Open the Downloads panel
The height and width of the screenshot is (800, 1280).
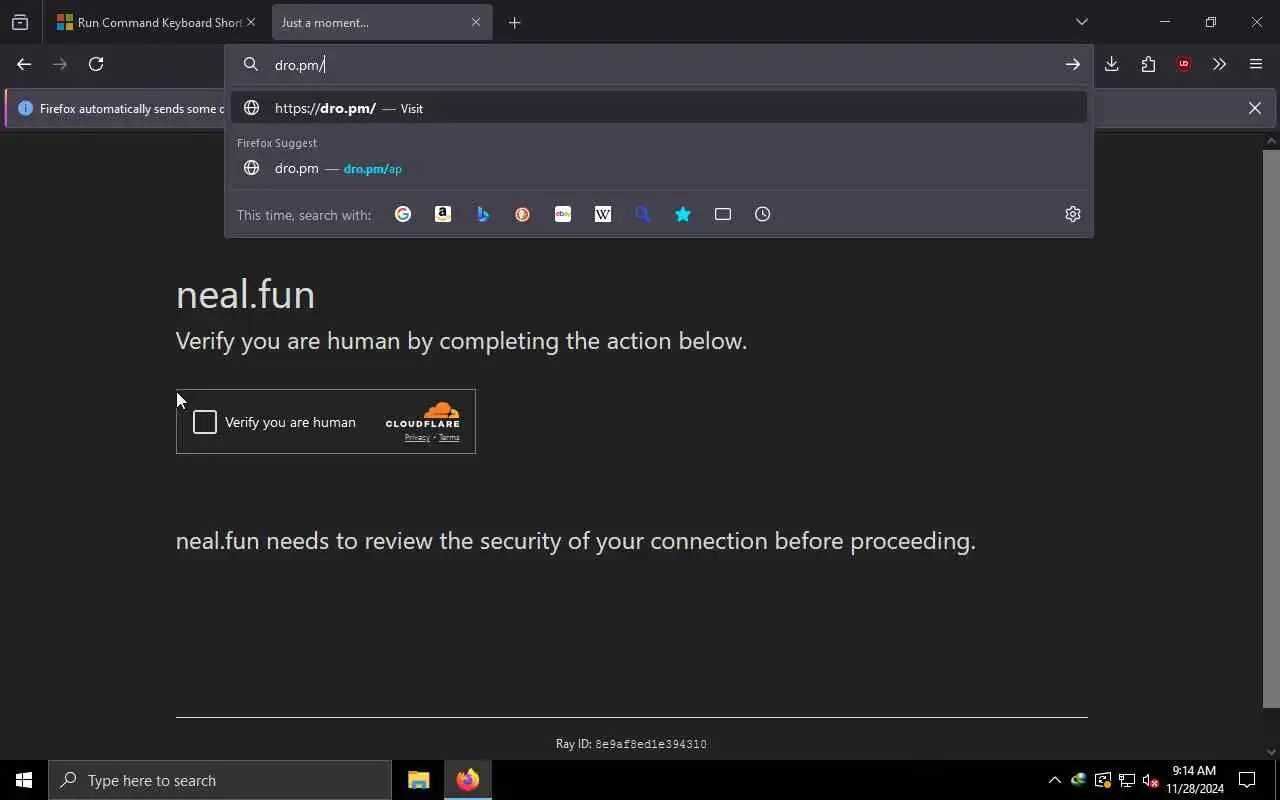tap(1111, 64)
